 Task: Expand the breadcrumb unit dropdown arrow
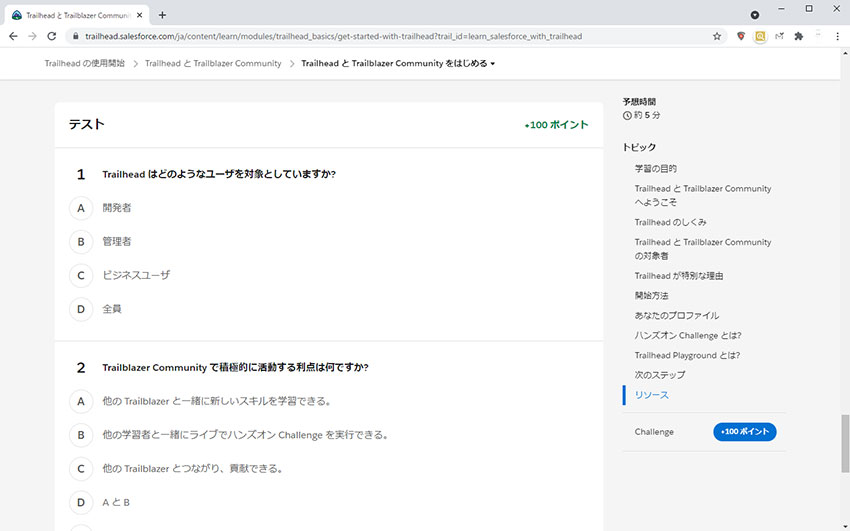[493, 64]
